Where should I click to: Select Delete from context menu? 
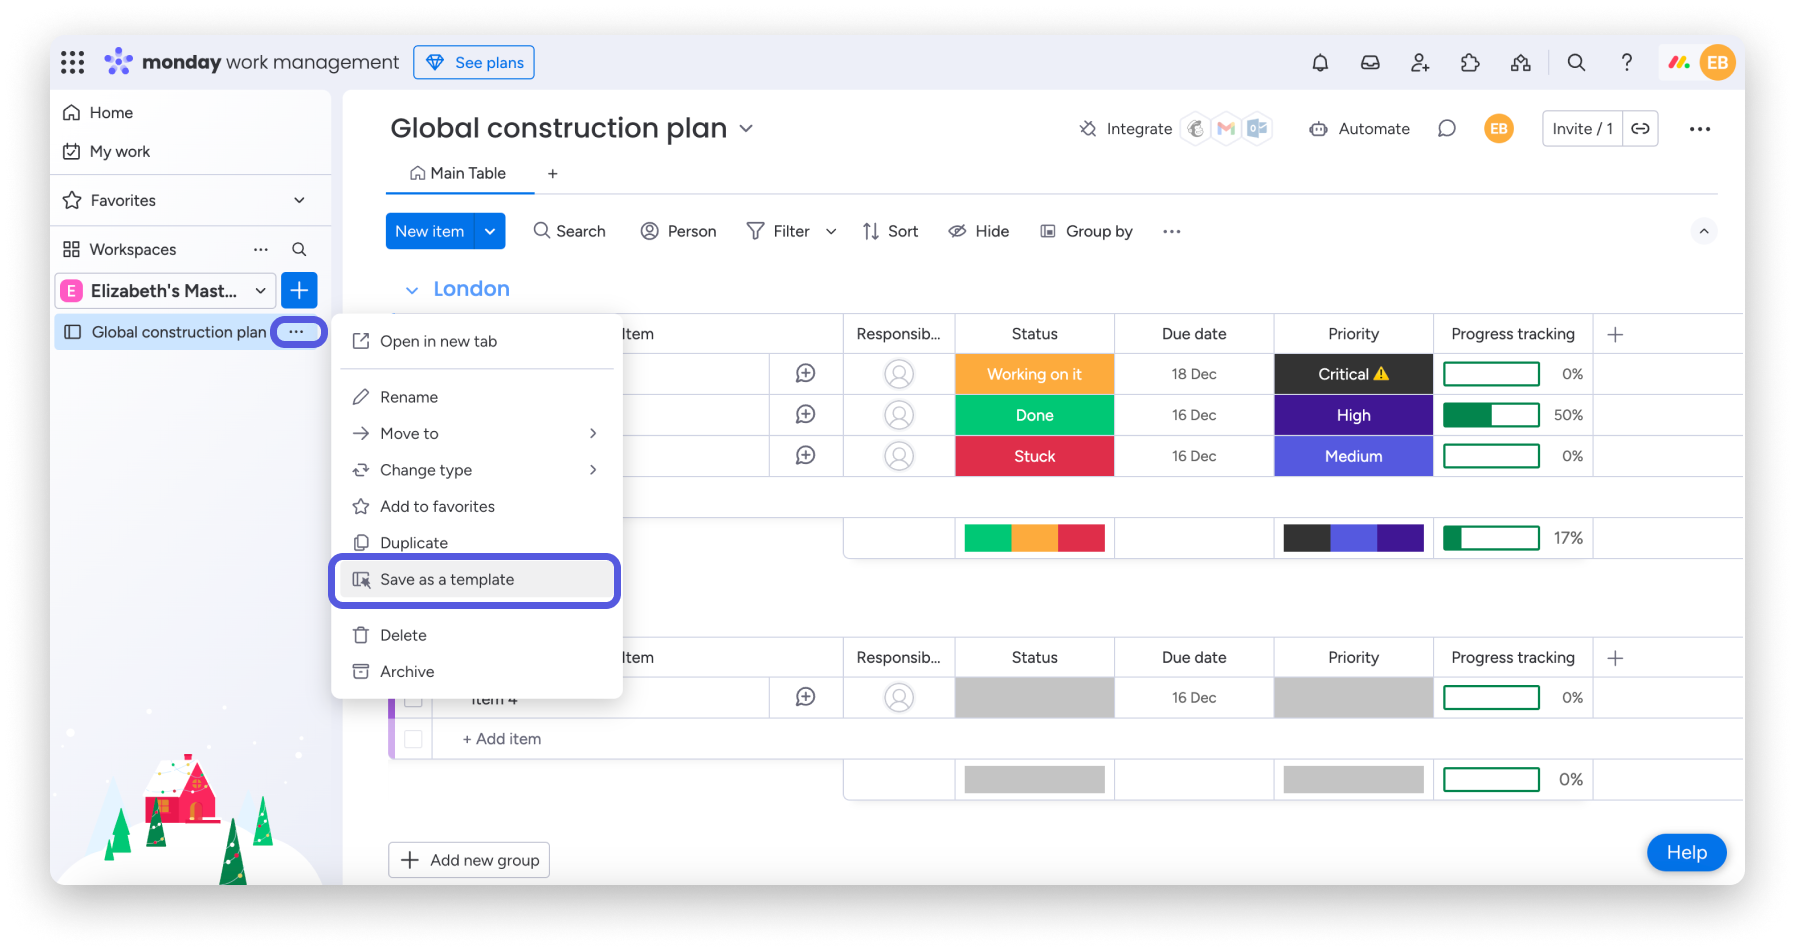pyautogui.click(x=476, y=635)
